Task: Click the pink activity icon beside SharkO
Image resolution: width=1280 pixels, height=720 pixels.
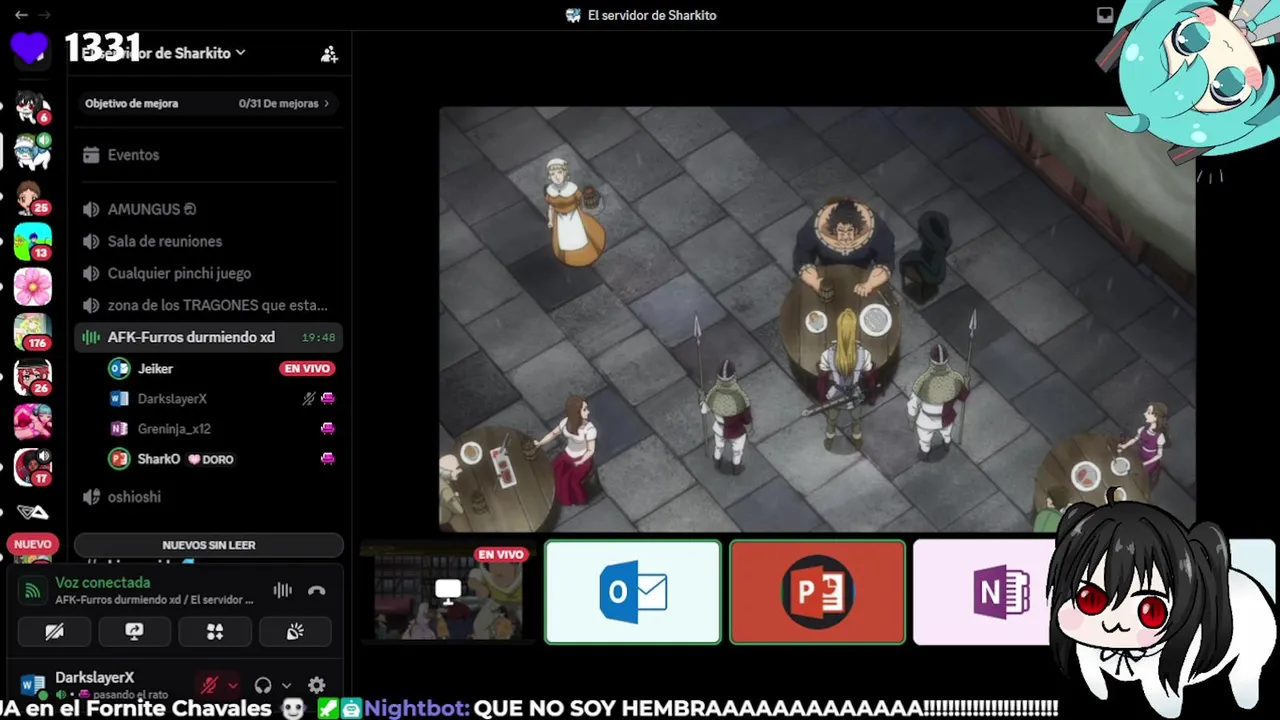Action: 327,459
